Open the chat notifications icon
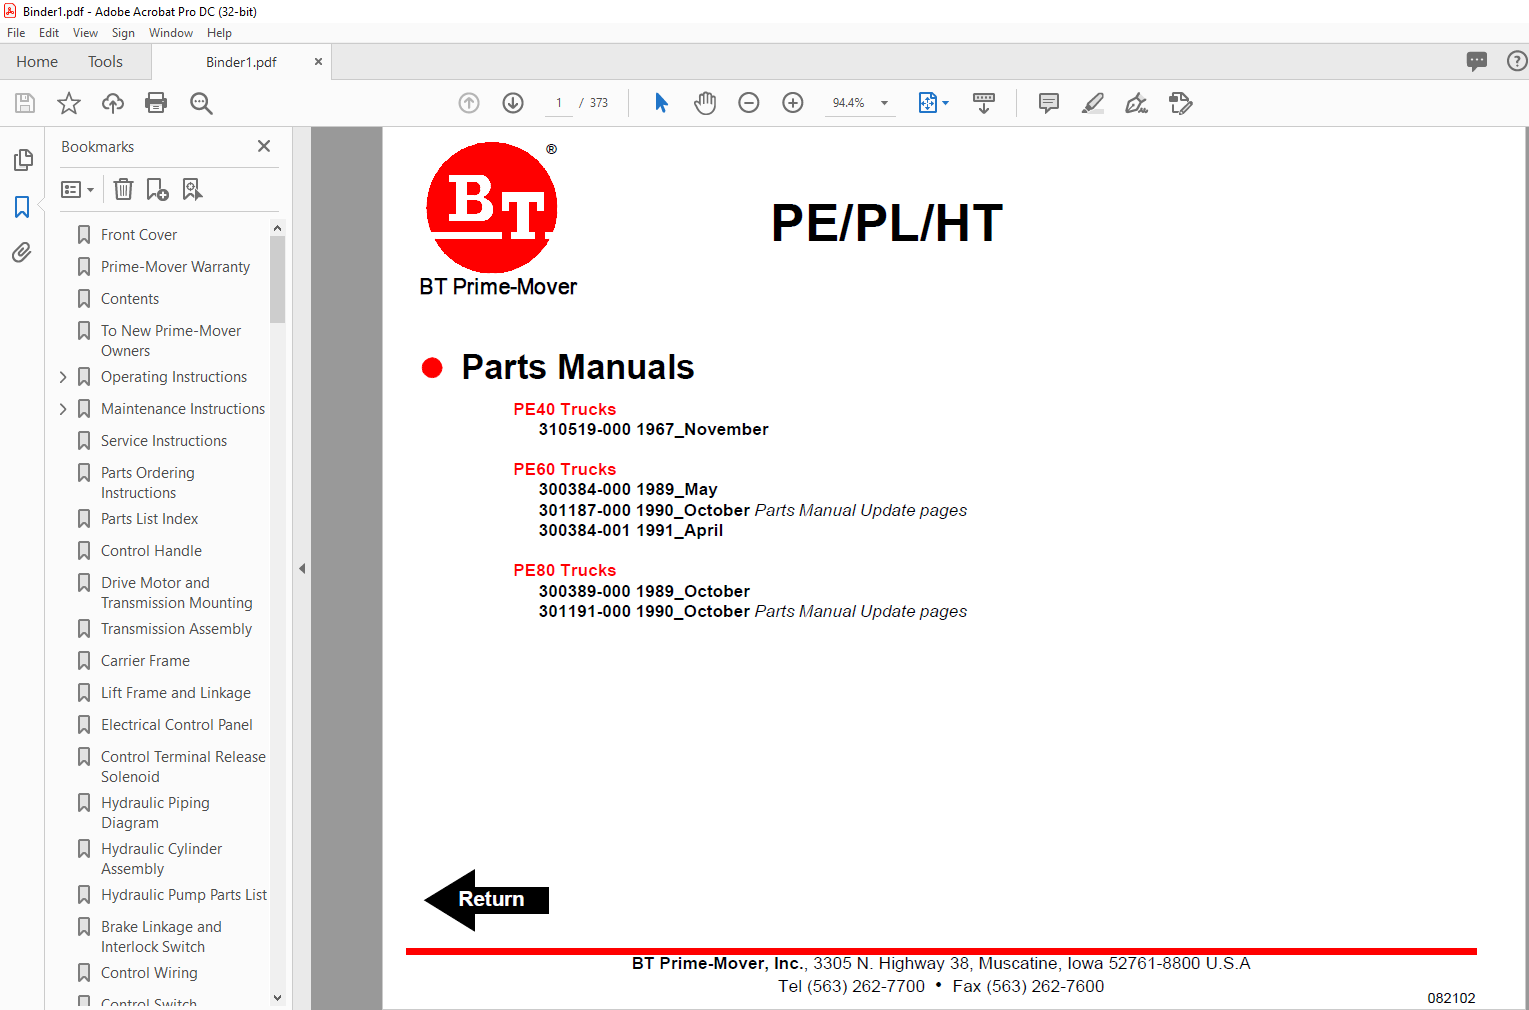1529x1010 pixels. pos(1477,61)
